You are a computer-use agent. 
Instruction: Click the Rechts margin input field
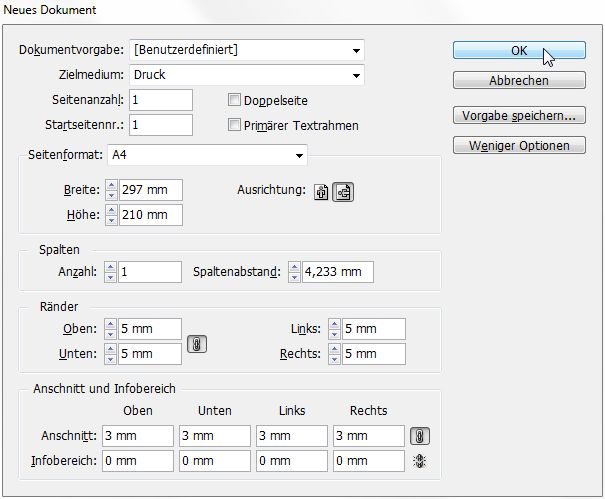pyautogui.click(x=372, y=354)
